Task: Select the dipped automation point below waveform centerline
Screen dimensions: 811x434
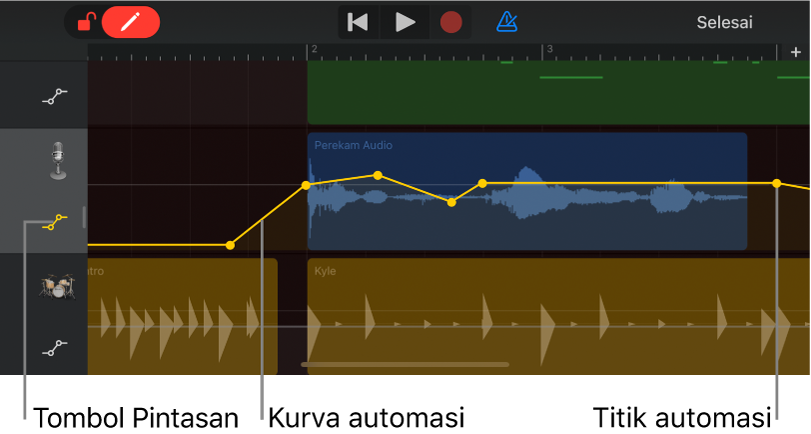Action: [x=452, y=202]
